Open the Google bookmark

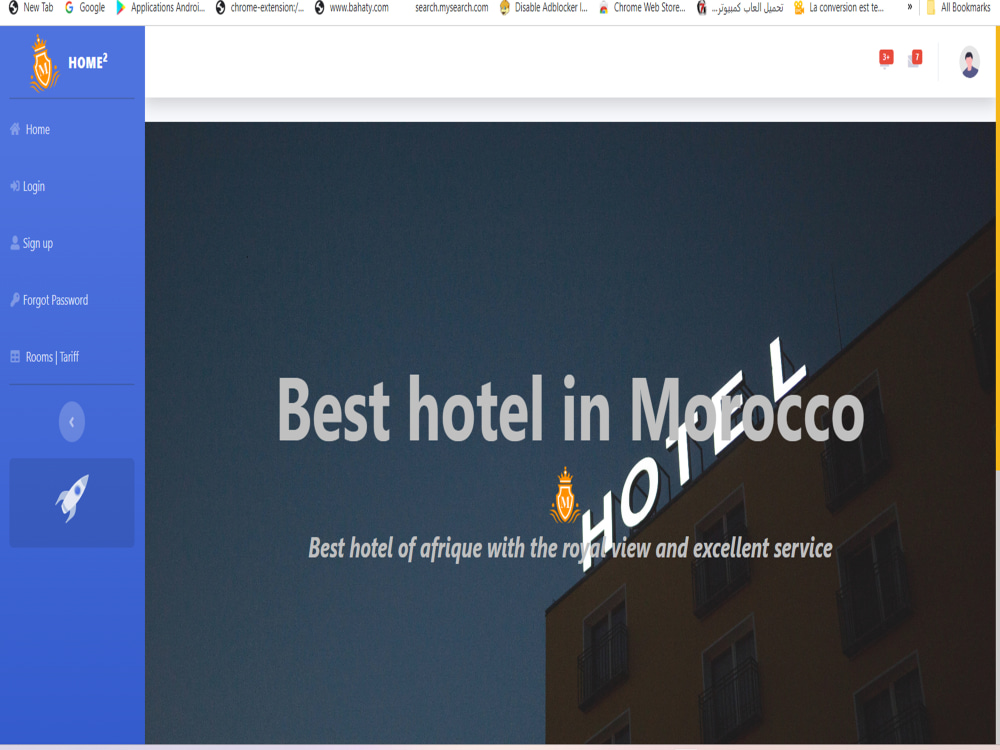[x=85, y=8]
